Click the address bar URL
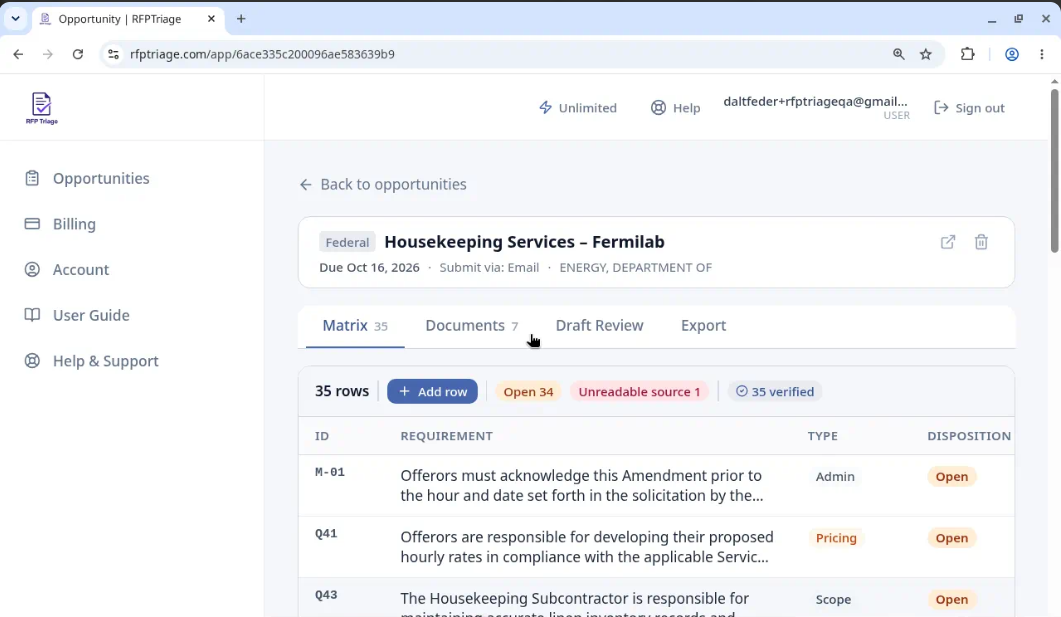The height and width of the screenshot is (617, 1061). click(262, 54)
